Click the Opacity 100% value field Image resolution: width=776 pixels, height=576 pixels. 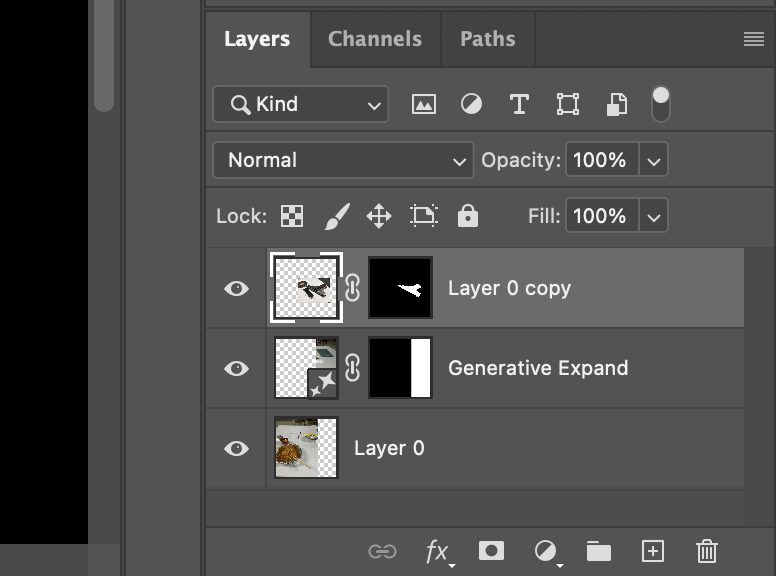[602, 160]
